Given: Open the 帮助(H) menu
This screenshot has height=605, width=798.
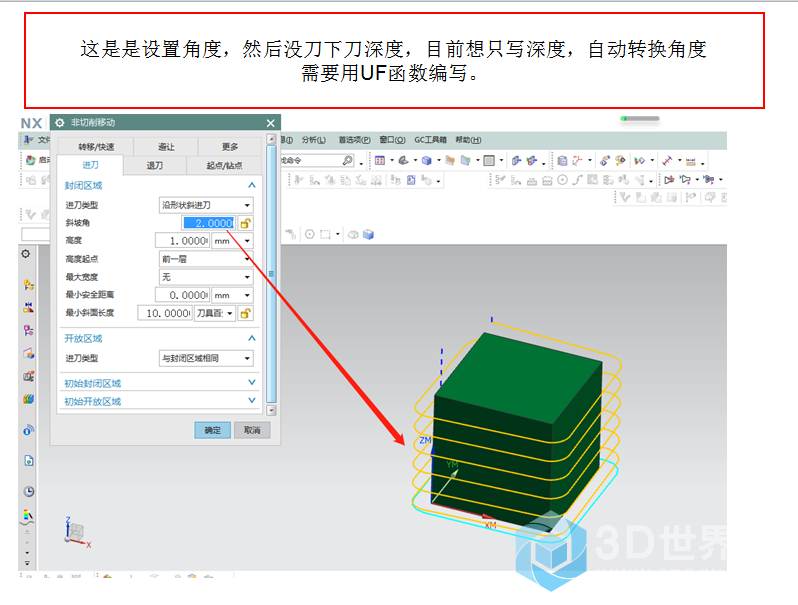Looking at the screenshot, I should 468,139.
